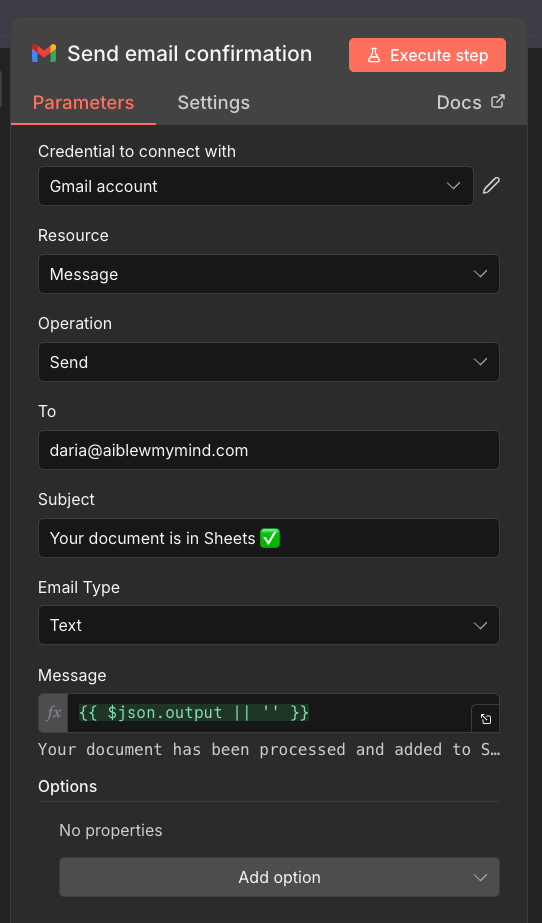542x923 pixels.
Task: Click the flask icon in Execute step
Action: [374, 55]
